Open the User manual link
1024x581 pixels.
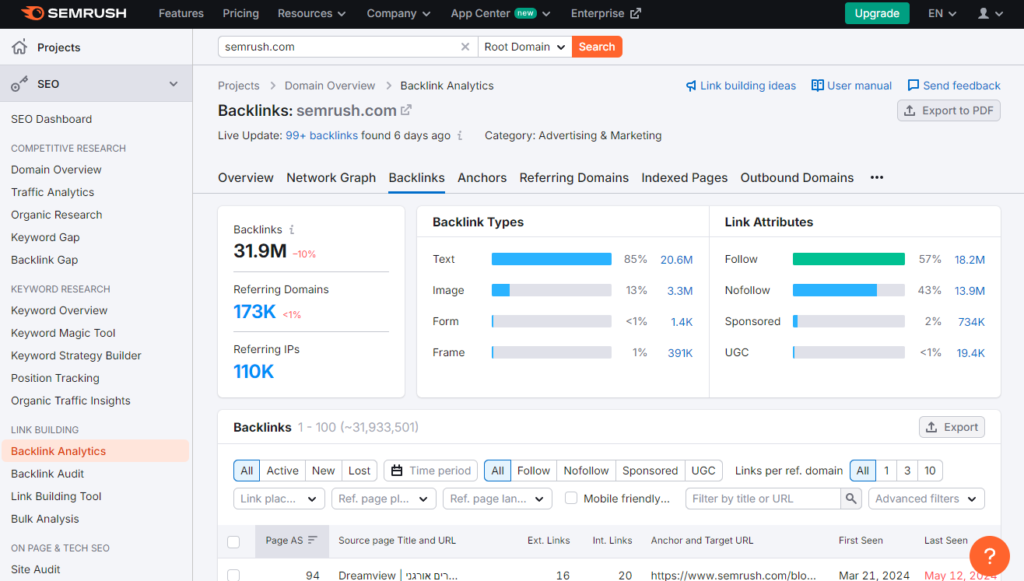(851, 86)
